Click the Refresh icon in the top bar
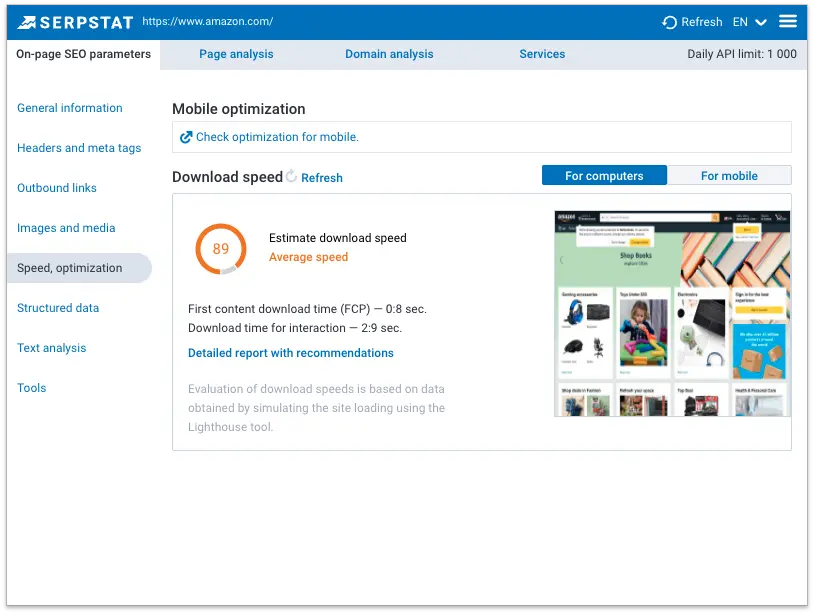 (x=668, y=21)
